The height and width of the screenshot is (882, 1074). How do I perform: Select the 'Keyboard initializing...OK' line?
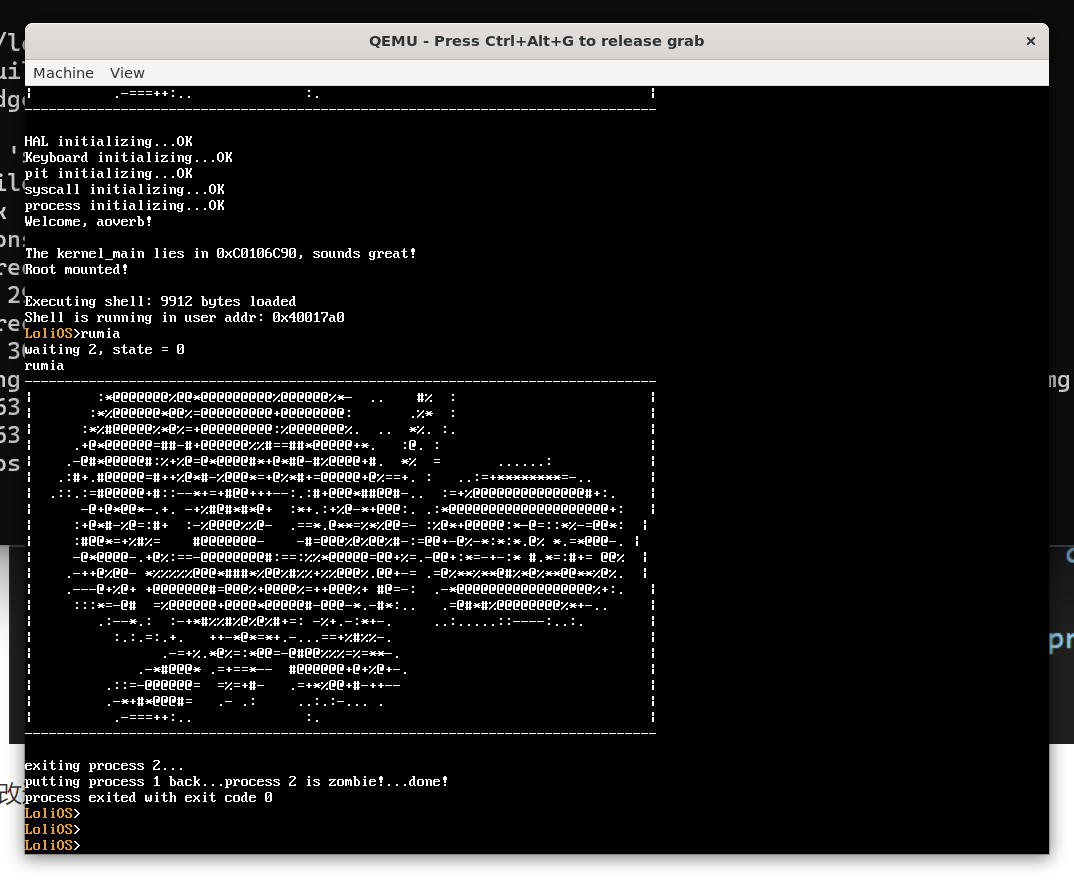pyautogui.click(x=128, y=157)
